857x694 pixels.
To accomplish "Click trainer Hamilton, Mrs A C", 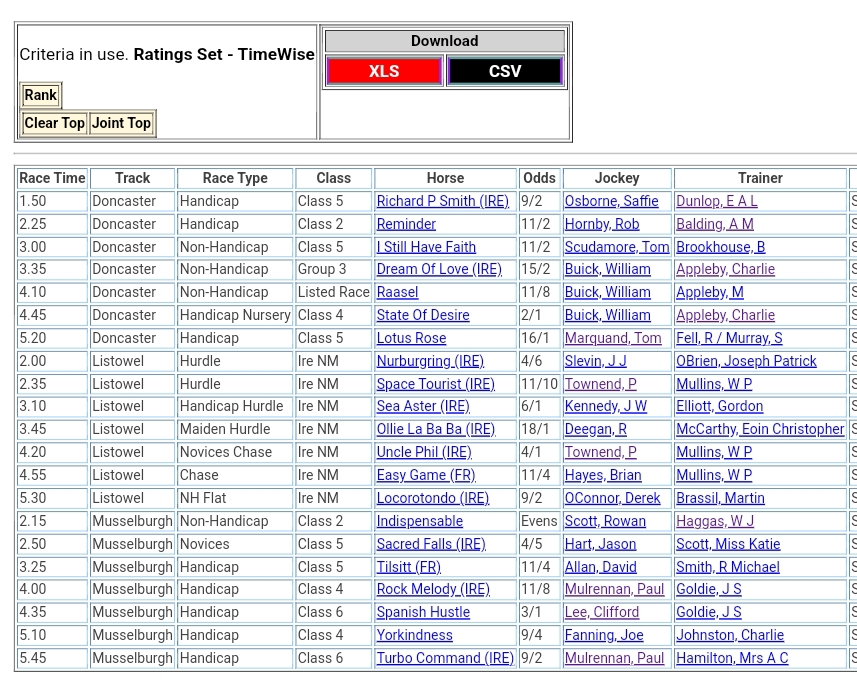I will click(731, 658).
